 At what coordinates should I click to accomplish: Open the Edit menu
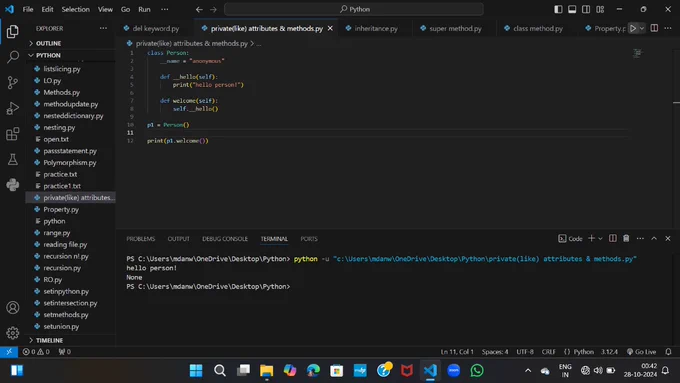(x=47, y=9)
